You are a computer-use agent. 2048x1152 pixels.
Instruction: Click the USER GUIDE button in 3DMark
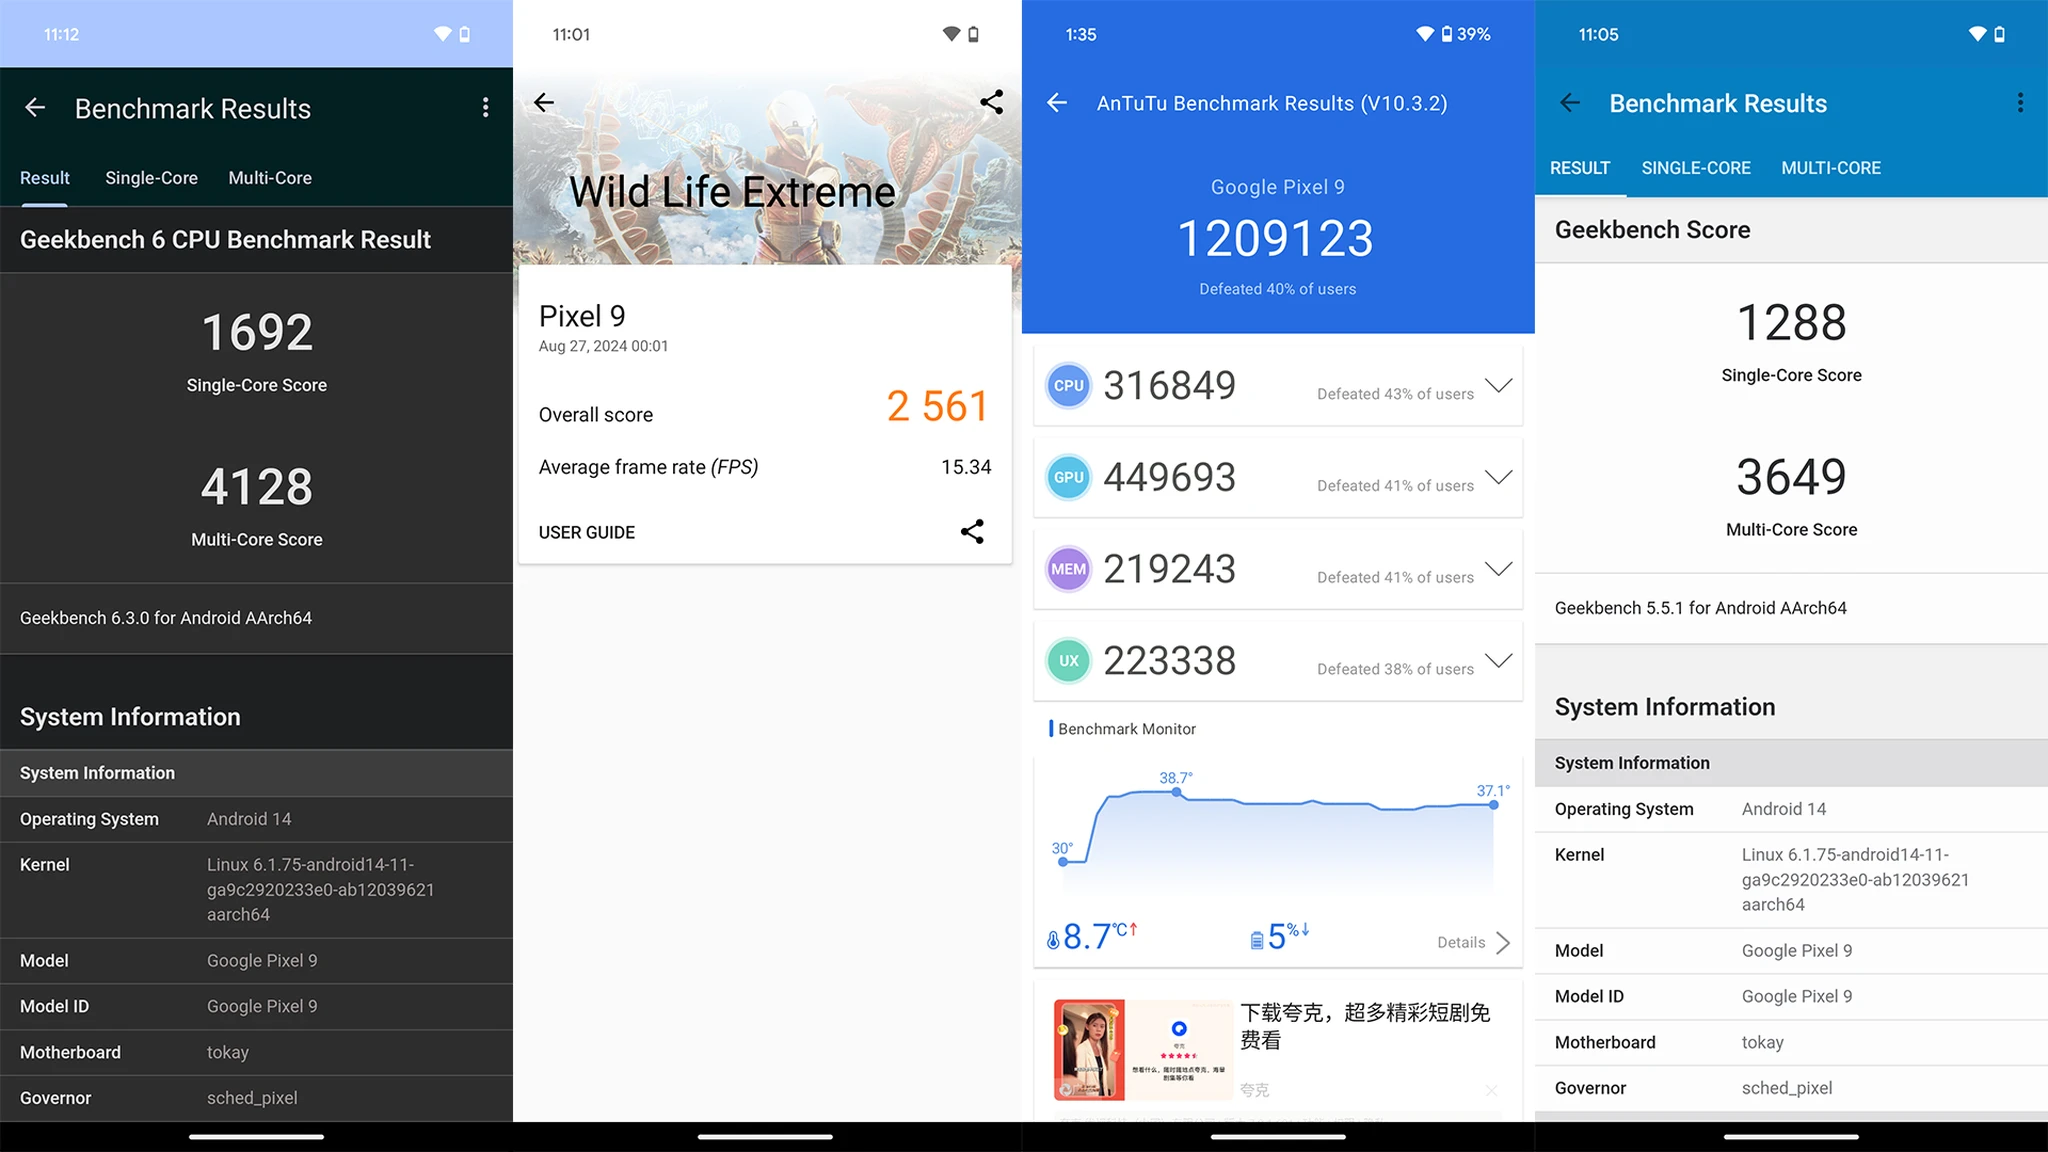tap(585, 532)
